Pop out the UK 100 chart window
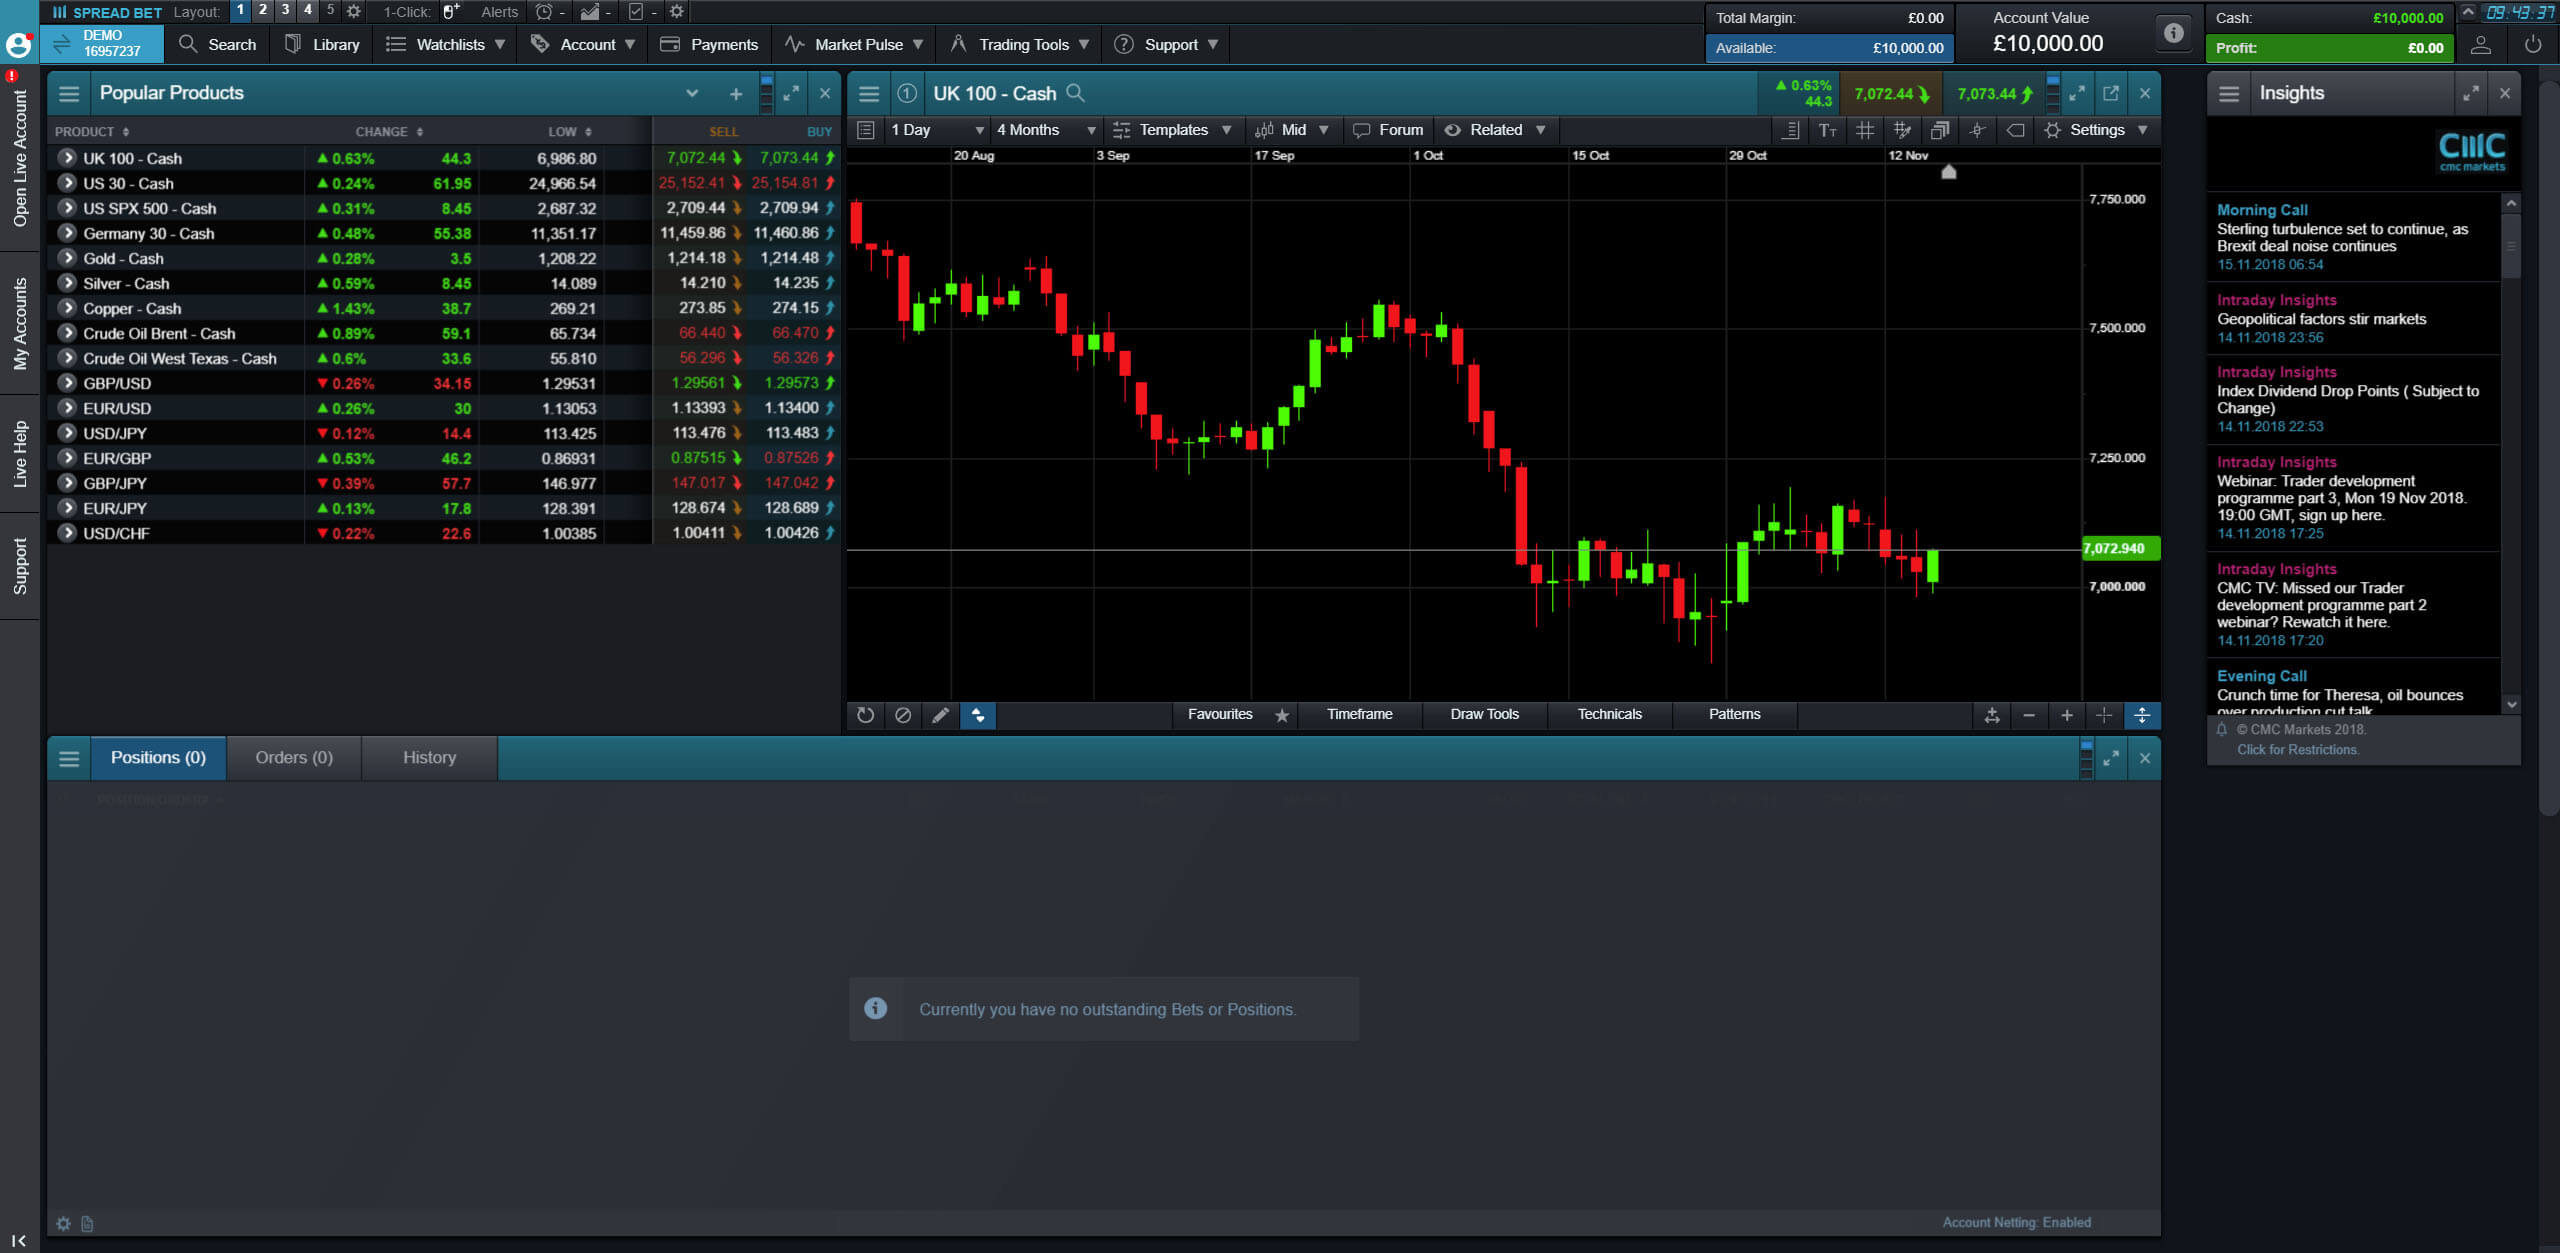This screenshot has height=1253, width=2560. click(x=2111, y=93)
